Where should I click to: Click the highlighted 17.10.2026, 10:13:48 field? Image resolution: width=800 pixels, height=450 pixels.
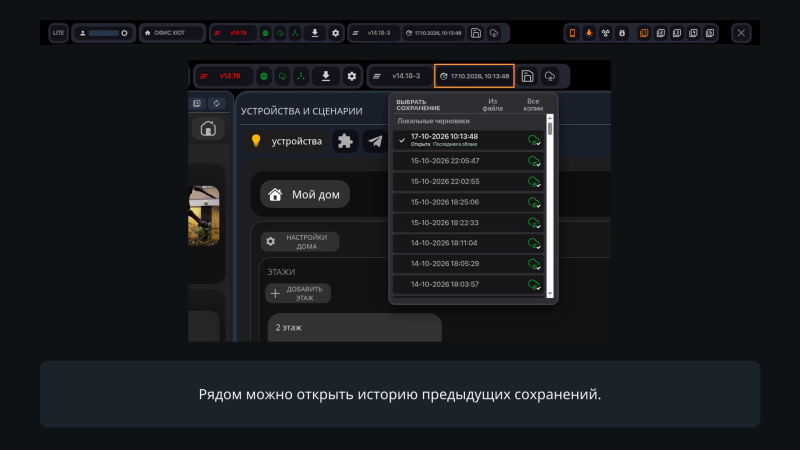(x=474, y=76)
